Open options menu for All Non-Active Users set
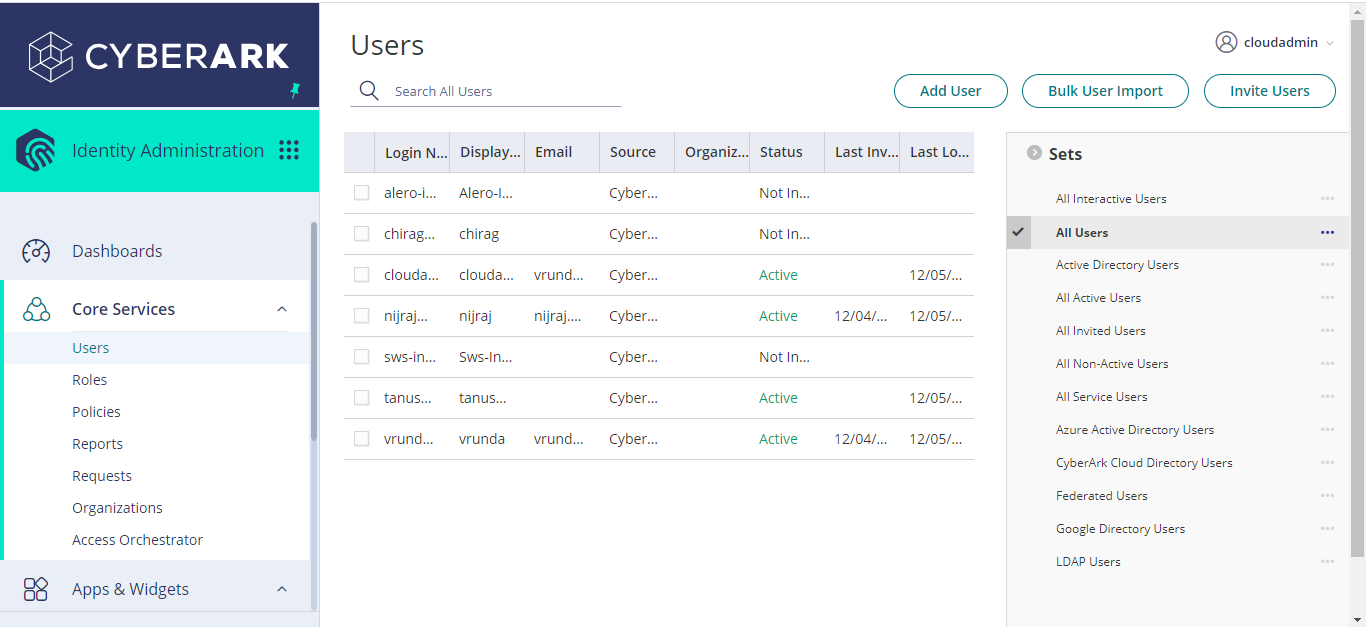This screenshot has height=627, width=1366. tap(1327, 364)
